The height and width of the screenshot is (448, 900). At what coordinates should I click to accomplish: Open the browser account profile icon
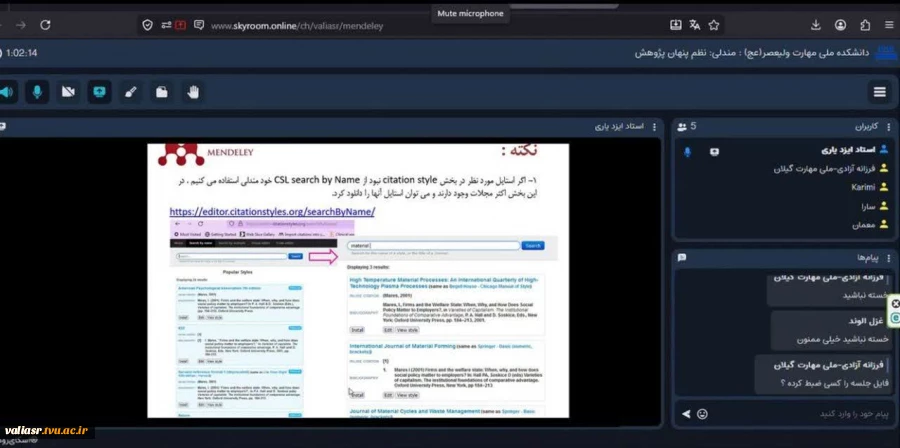click(x=840, y=25)
